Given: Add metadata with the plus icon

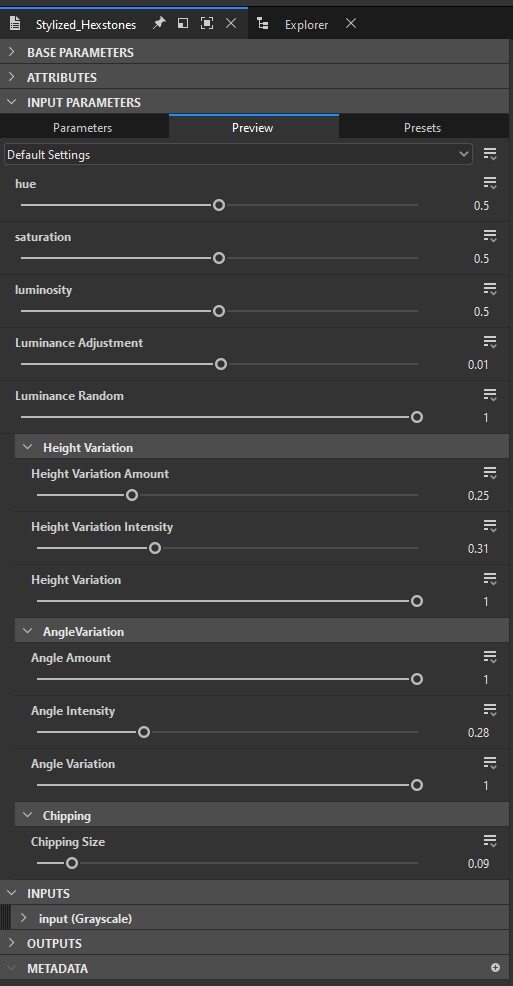Looking at the screenshot, I should pyautogui.click(x=495, y=968).
